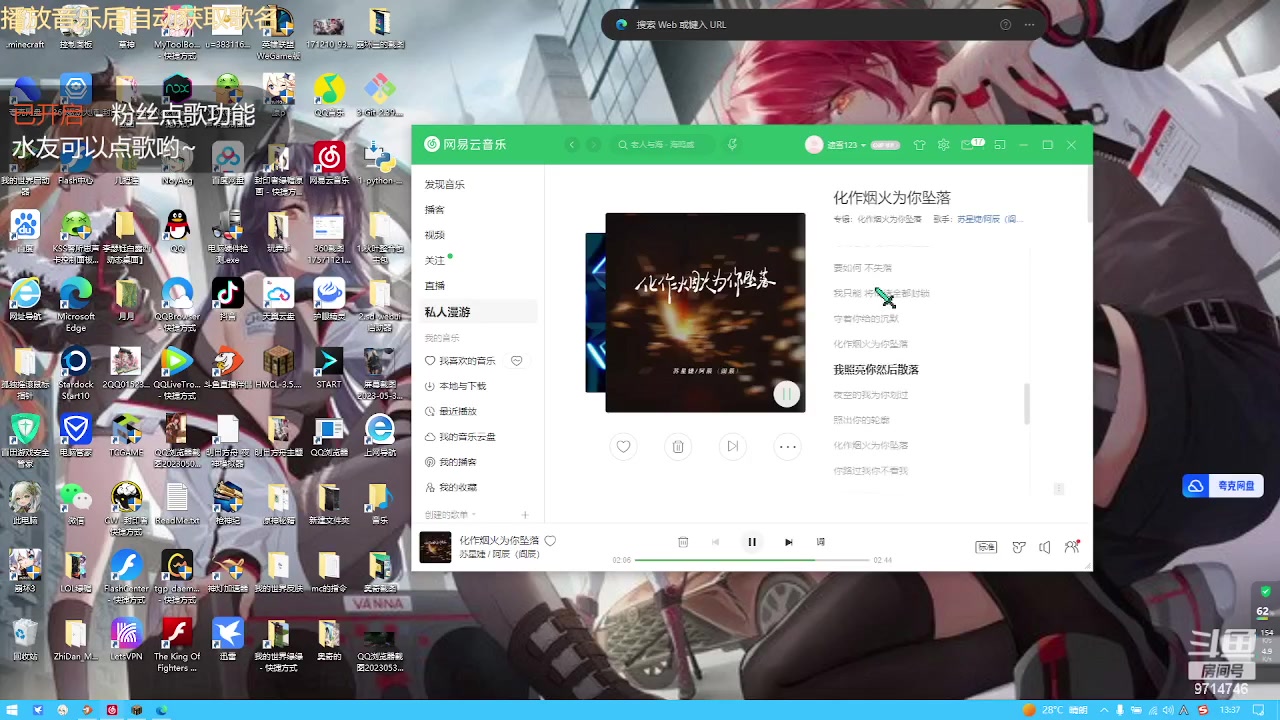Go back with NetEase back arrow
The height and width of the screenshot is (720, 1280).
[572, 145]
